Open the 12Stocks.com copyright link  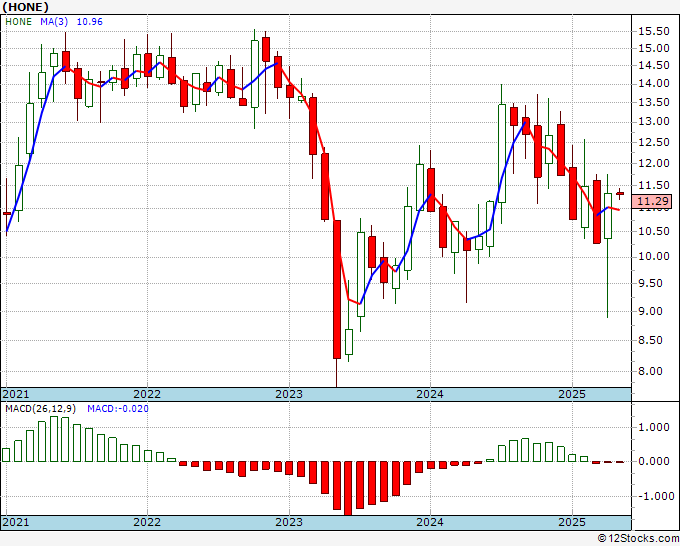pyautogui.click(x=638, y=539)
